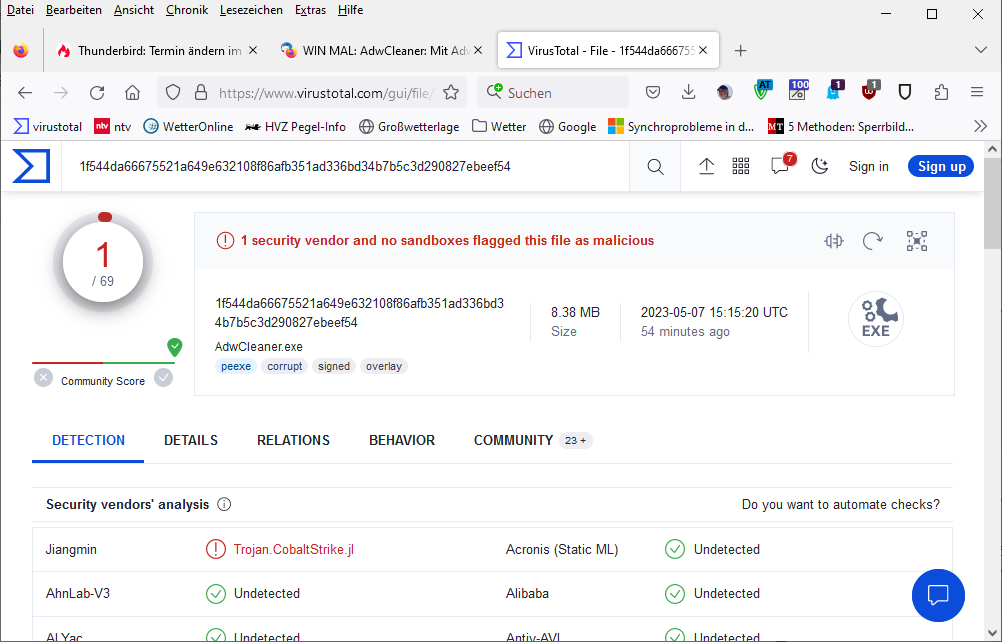Click the VirusTotal hash search field
The width and height of the screenshot is (1002, 642).
345,167
